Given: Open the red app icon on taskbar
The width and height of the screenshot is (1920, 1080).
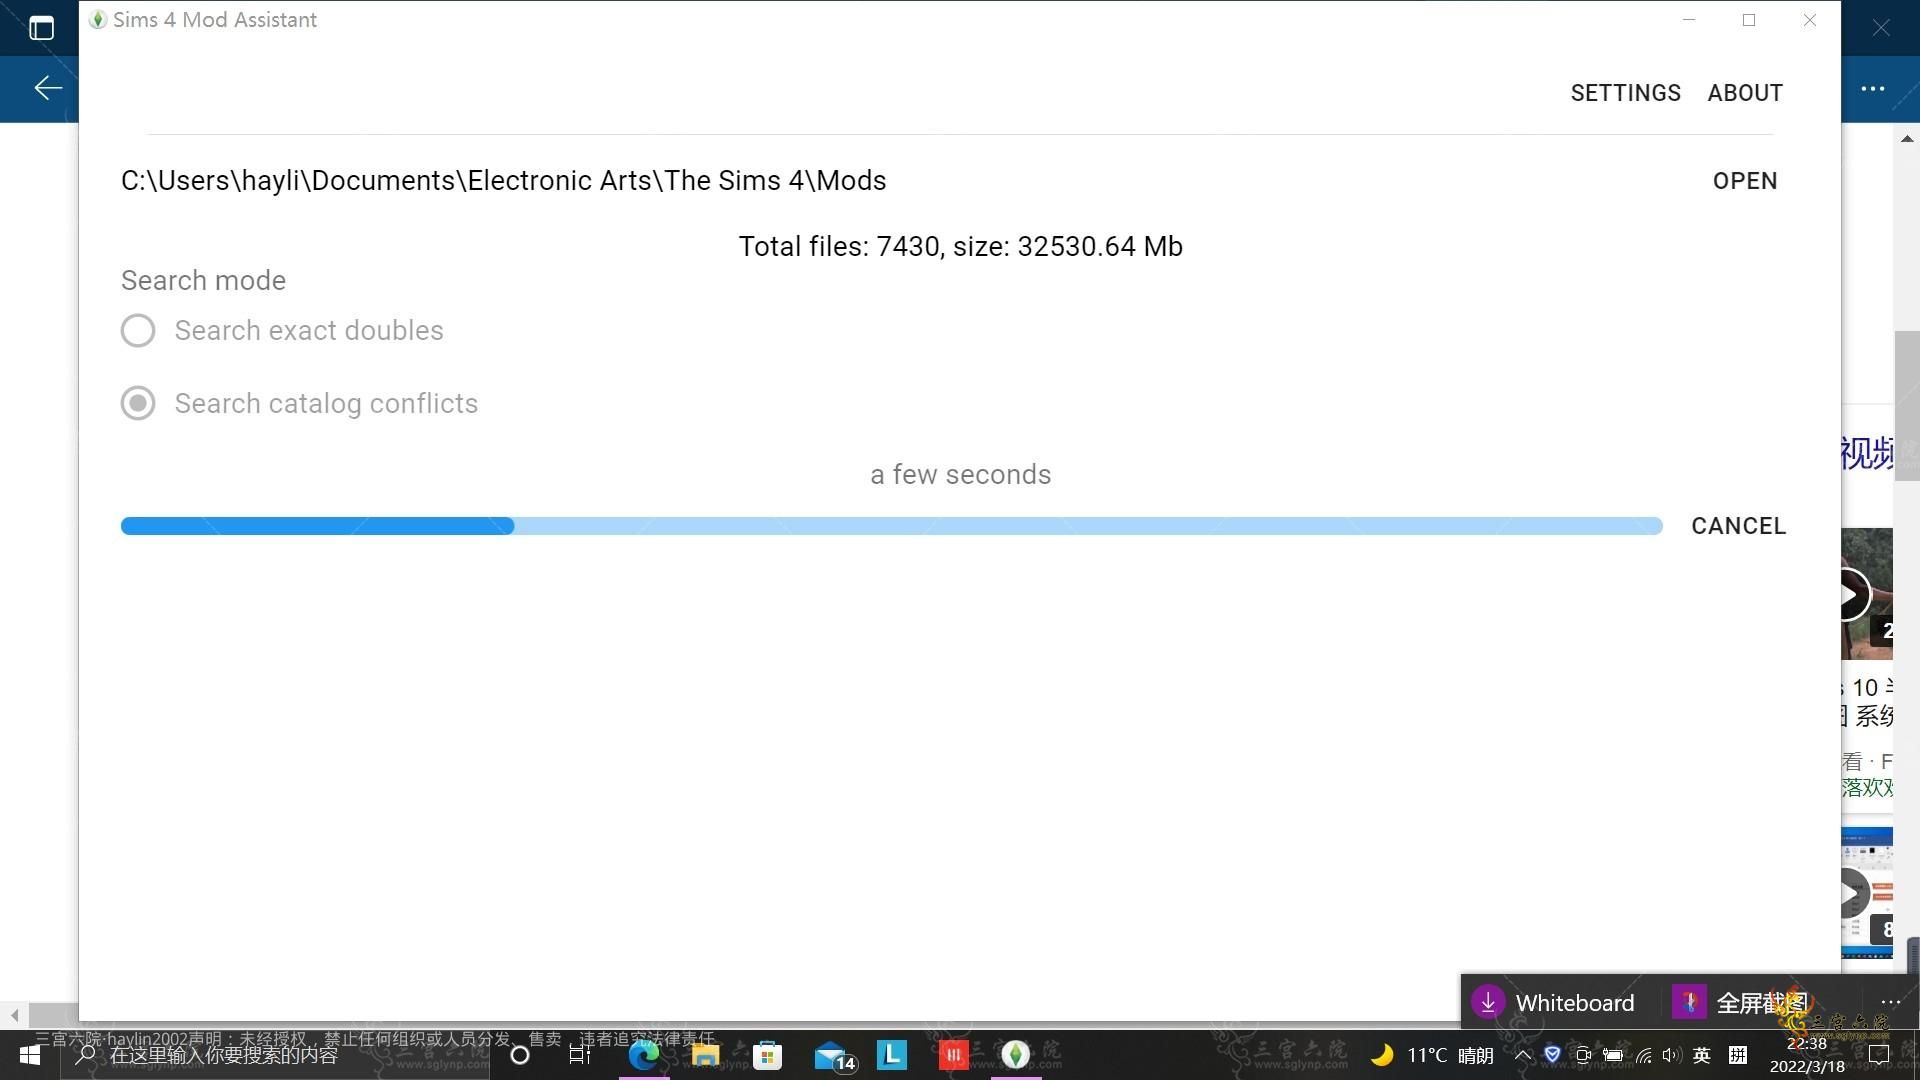Looking at the screenshot, I should 953,1055.
